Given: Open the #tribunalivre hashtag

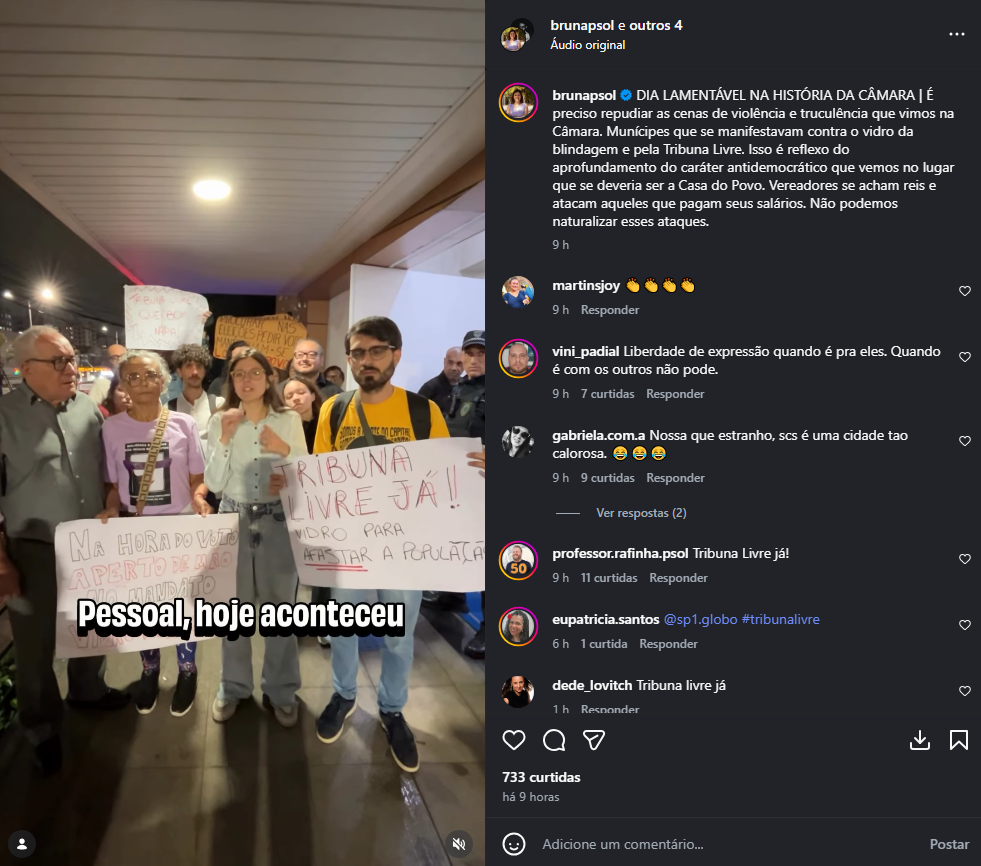Looking at the screenshot, I should 780,619.
